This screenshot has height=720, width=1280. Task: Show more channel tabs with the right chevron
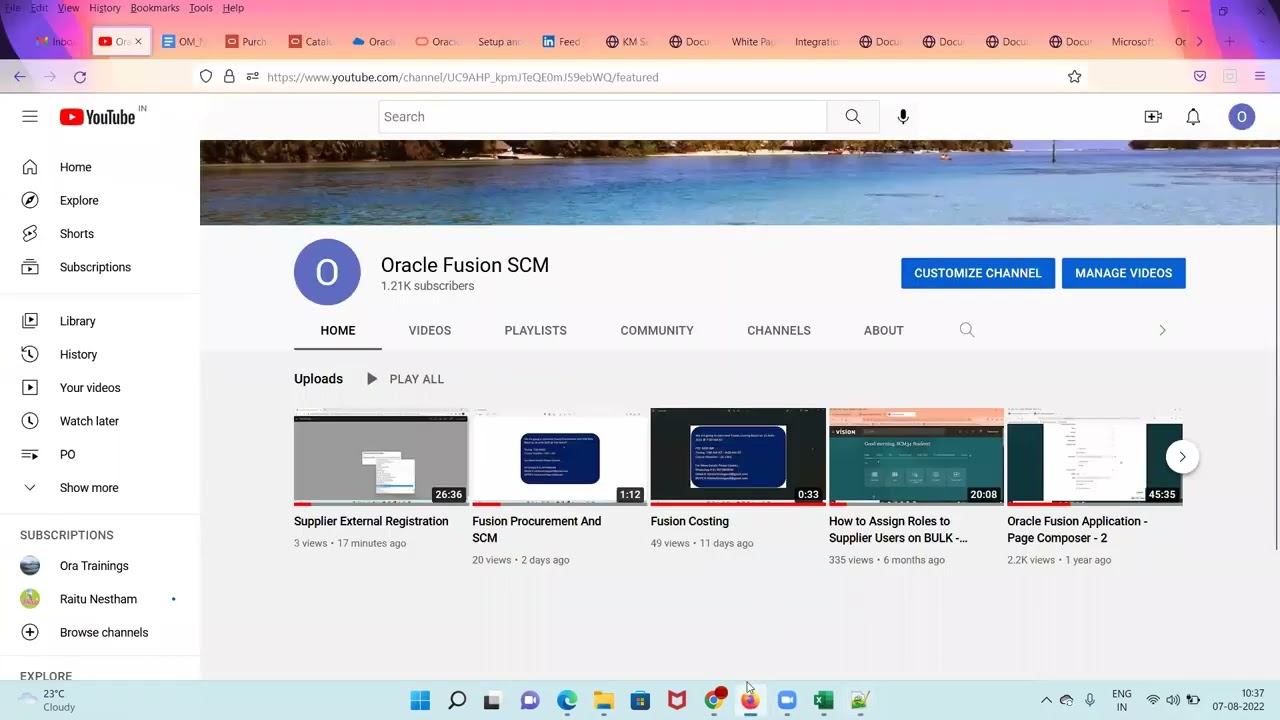point(1162,330)
